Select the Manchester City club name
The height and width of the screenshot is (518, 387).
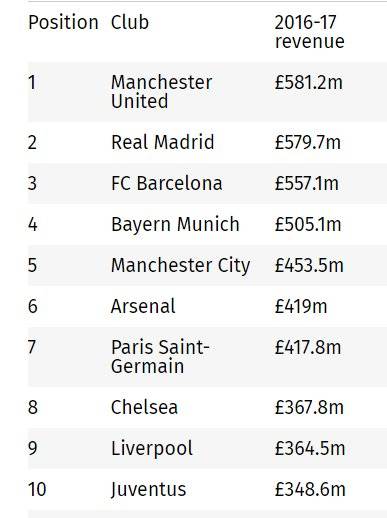[x=180, y=266]
